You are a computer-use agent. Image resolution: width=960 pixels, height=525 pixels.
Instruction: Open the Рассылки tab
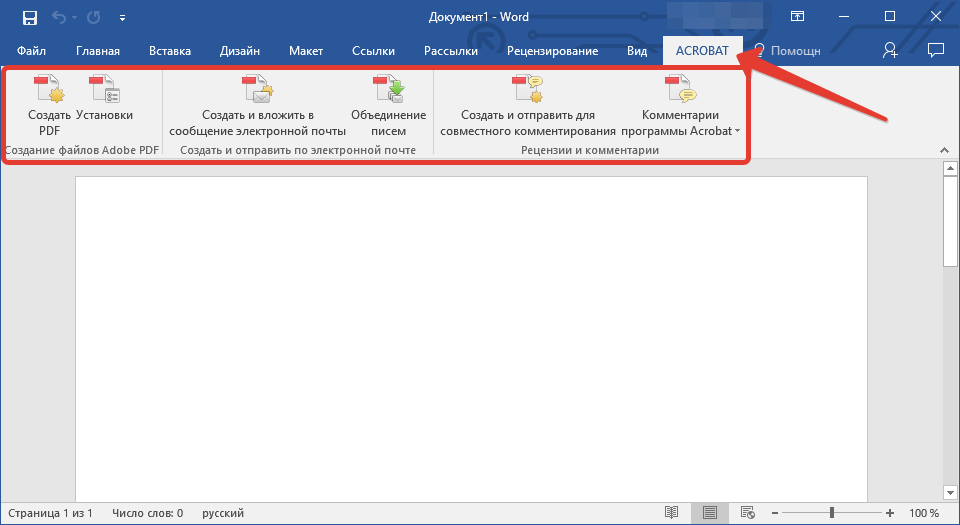451,51
